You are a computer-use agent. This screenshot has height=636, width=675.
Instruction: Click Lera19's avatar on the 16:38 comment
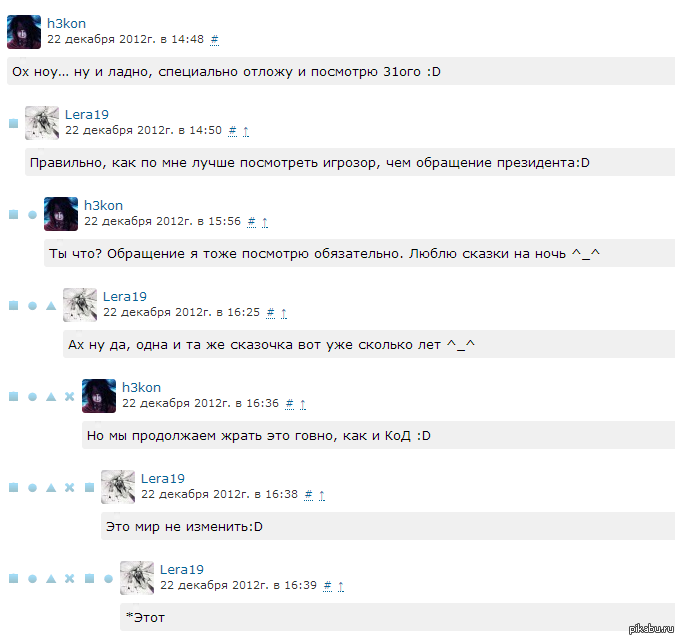[118, 487]
